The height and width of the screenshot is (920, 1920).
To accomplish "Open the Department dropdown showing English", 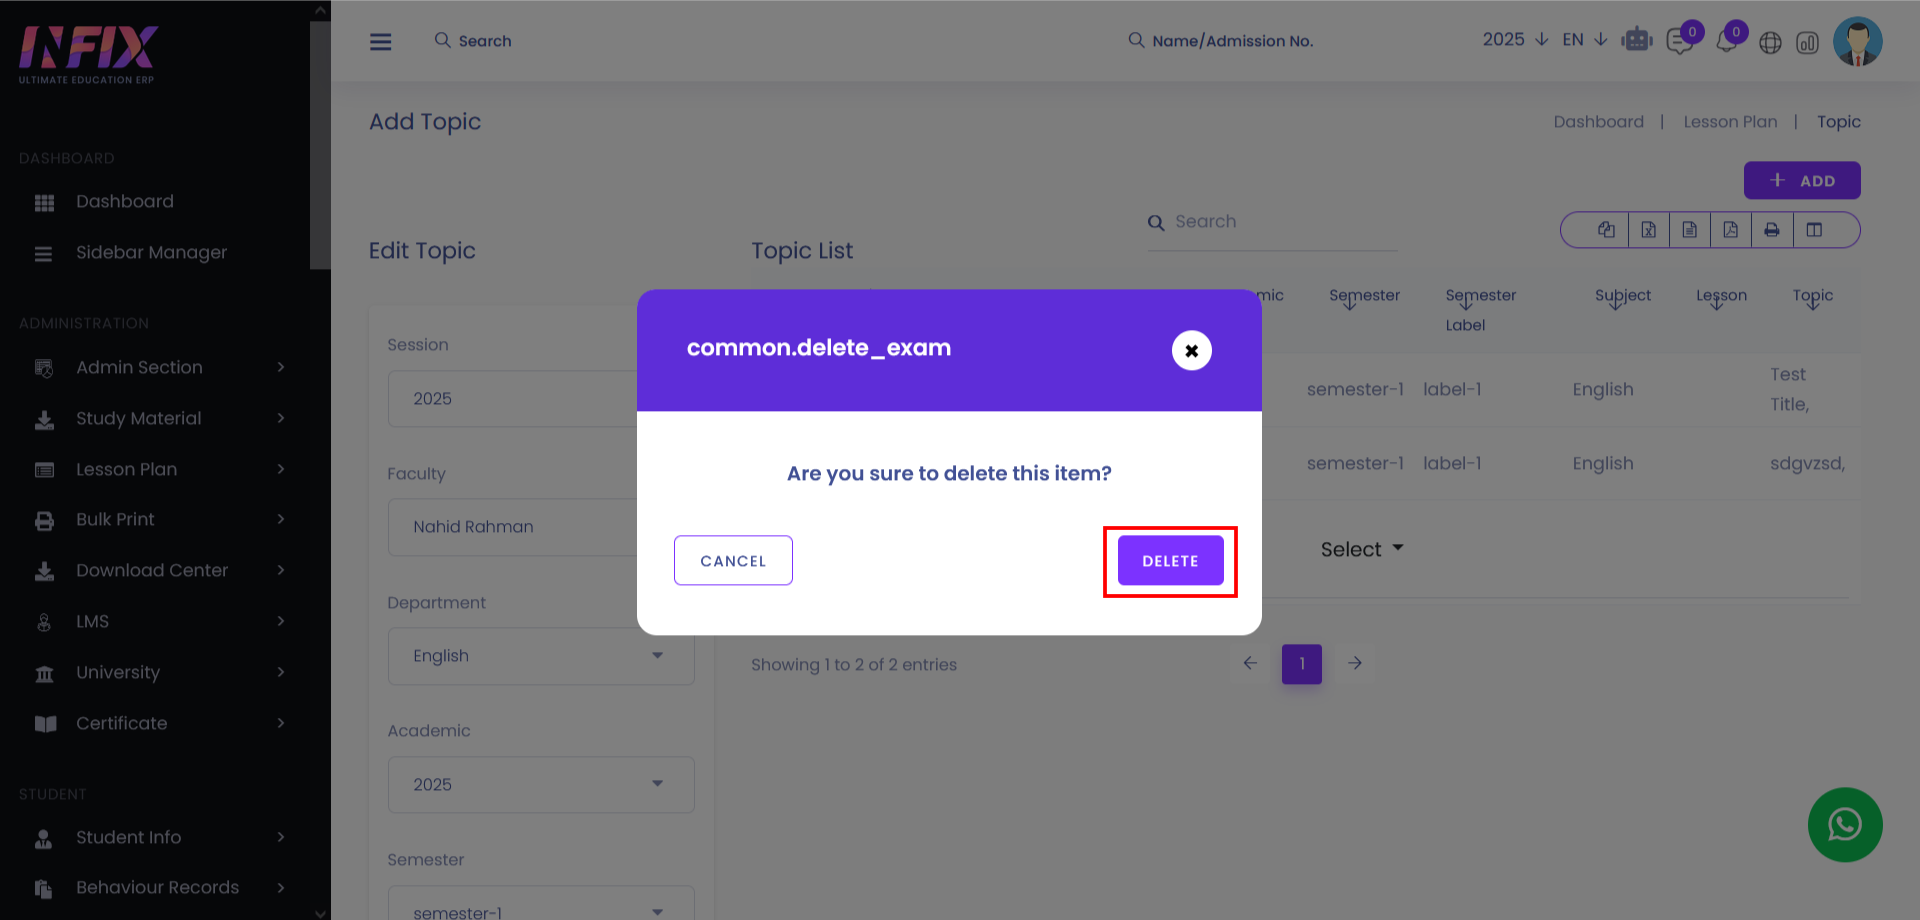I will click(x=540, y=656).
